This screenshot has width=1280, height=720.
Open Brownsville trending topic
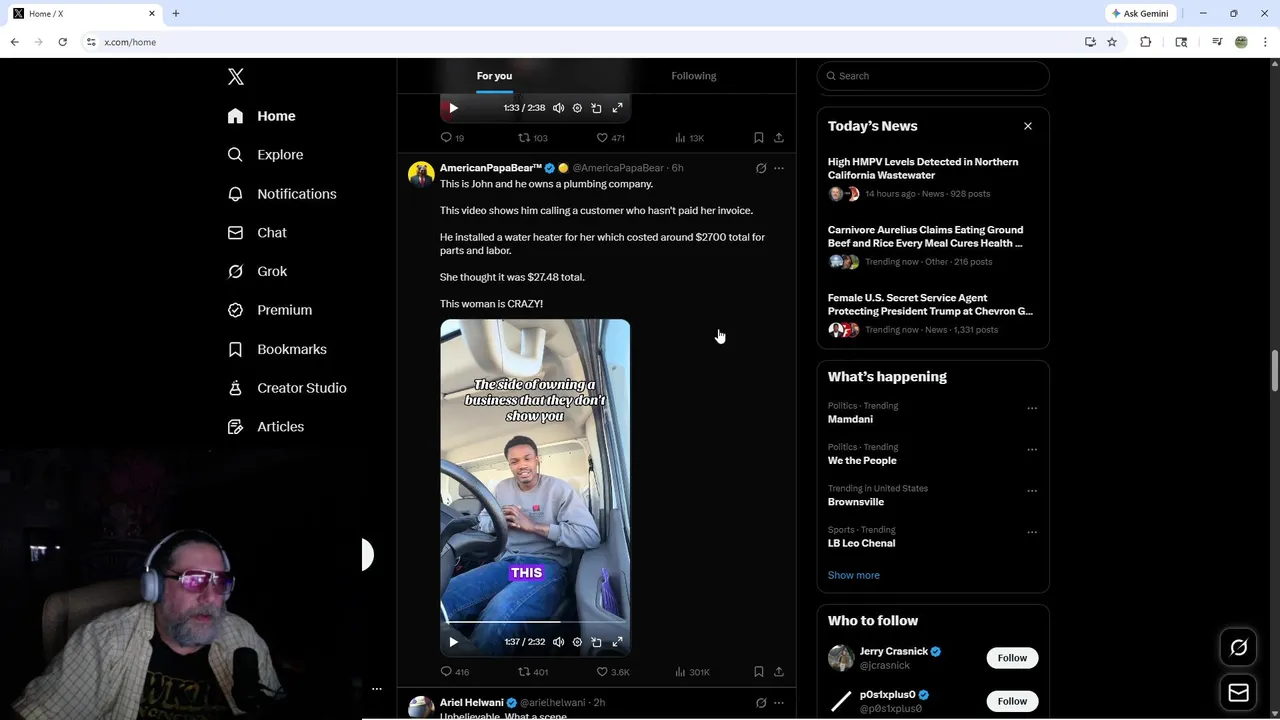pos(856,502)
